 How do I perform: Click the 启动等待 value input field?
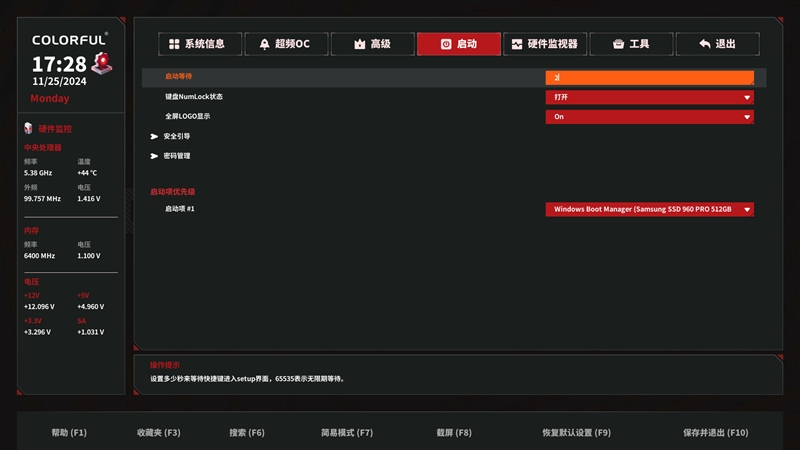(x=649, y=78)
